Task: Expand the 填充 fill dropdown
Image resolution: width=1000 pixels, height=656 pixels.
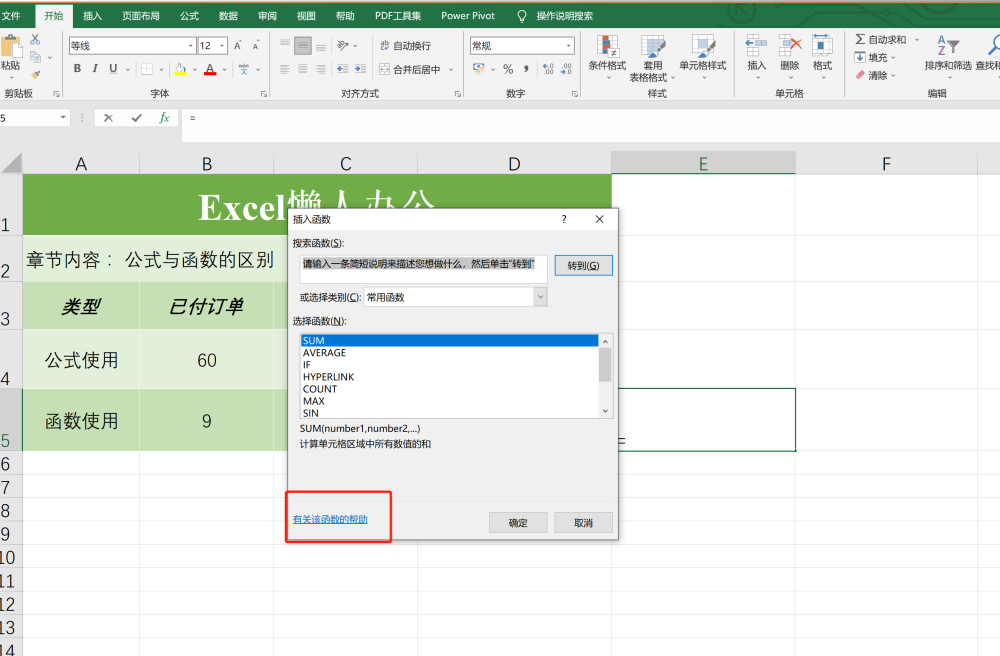Action: [893, 57]
